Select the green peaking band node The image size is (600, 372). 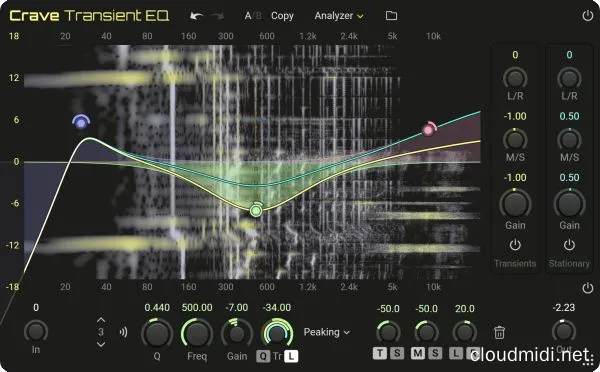point(256,210)
